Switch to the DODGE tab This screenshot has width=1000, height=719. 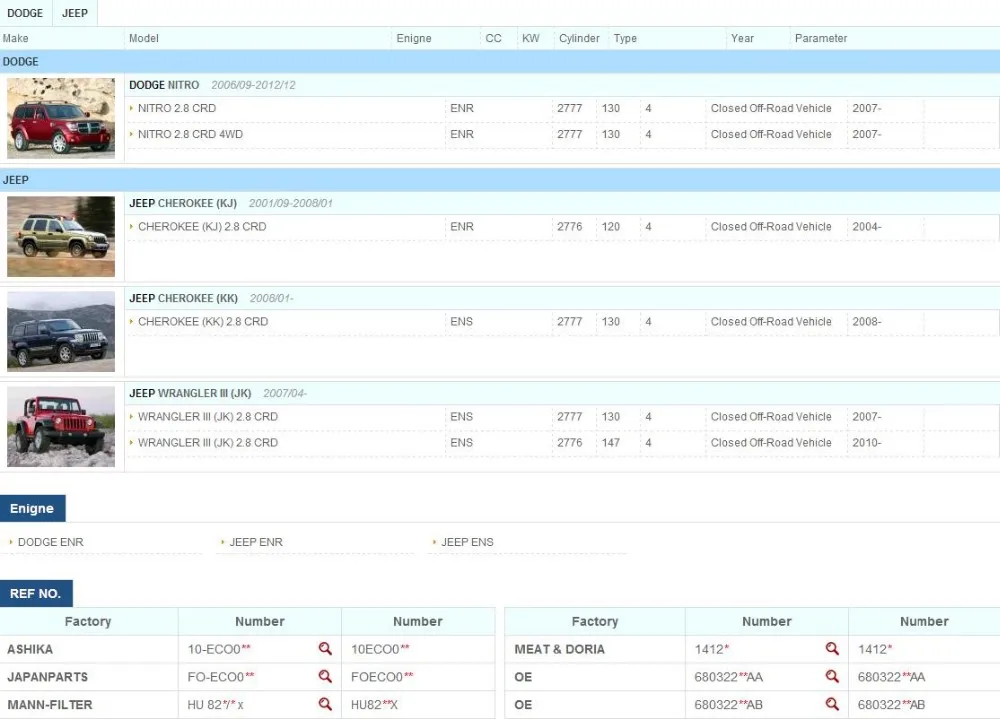(x=25, y=13)
